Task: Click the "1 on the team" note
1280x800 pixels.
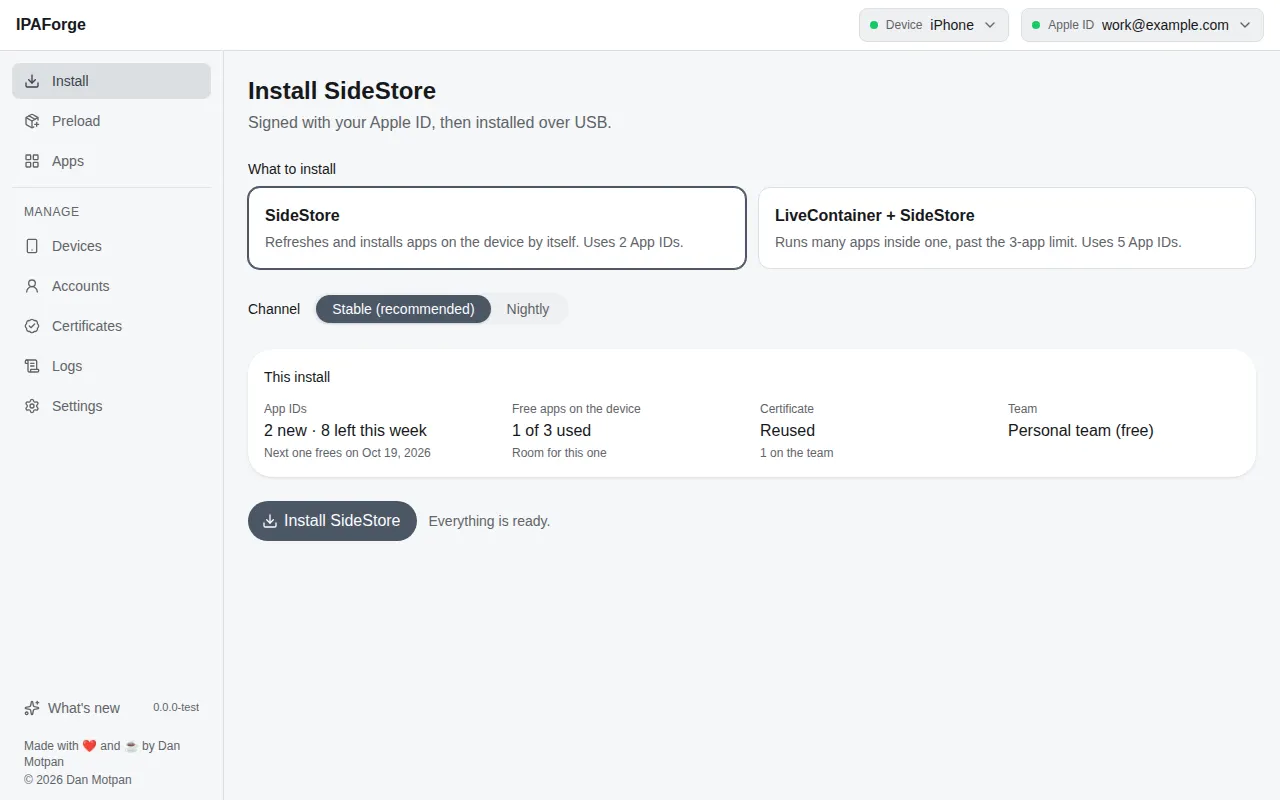Action: (796, 453)
